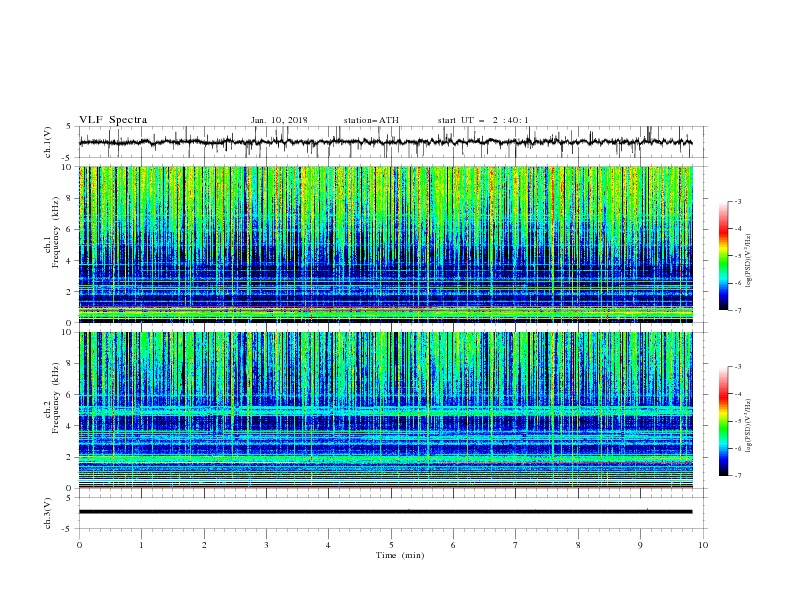Click time axis tick label 0
792x612 pixels.
79,545
